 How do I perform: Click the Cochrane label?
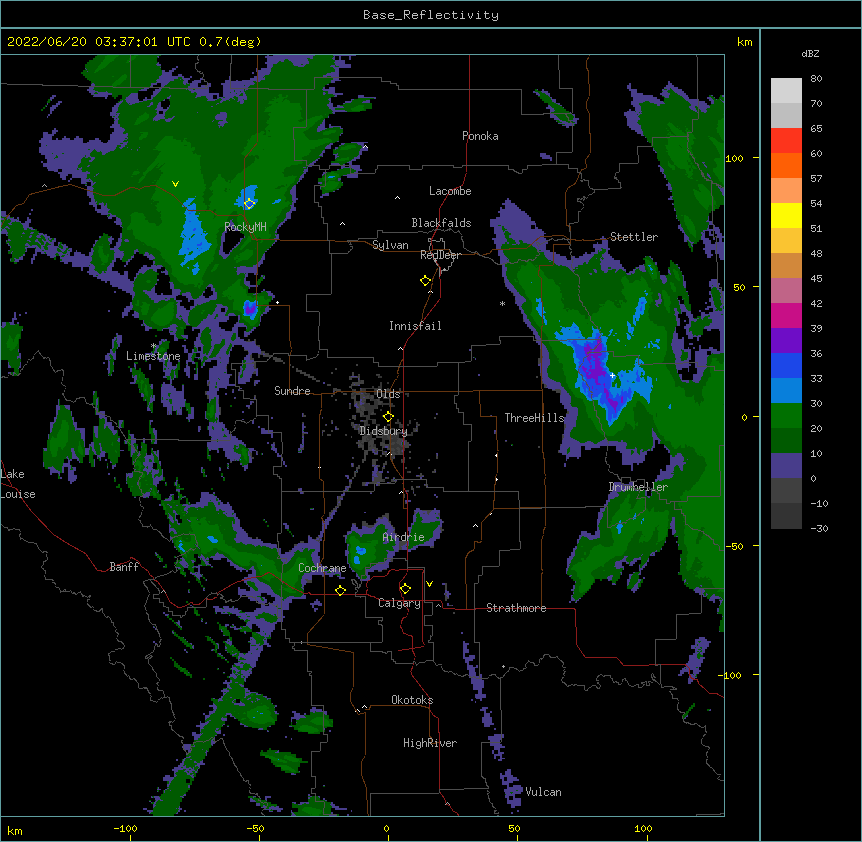click(x=322, y=568)
